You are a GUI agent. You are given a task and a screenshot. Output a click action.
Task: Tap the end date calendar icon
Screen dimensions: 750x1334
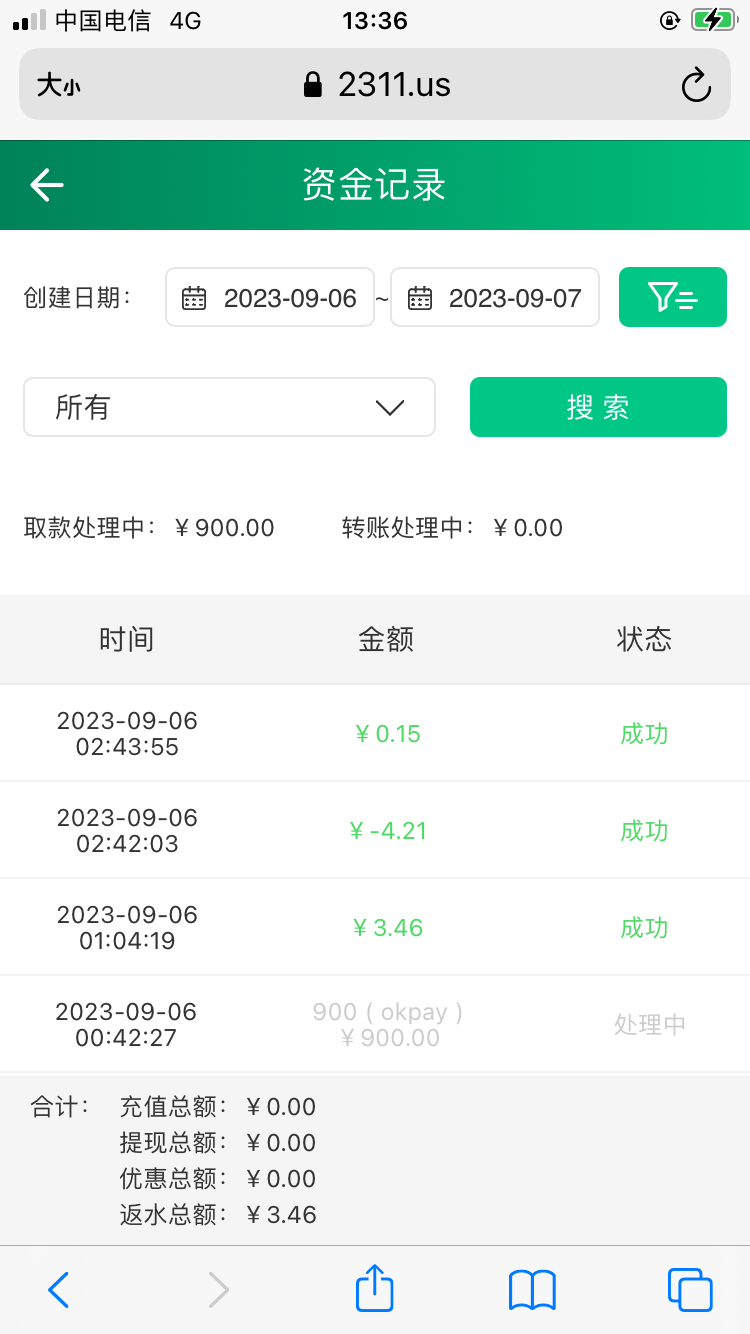point(420,298)
